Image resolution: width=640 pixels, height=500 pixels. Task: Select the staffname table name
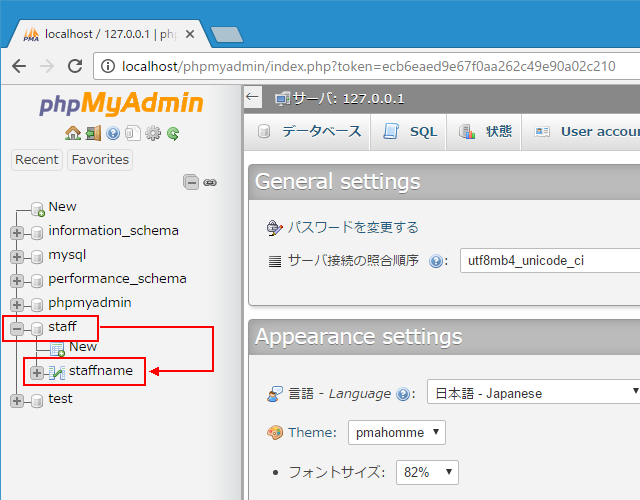click(x=101, y=371)
